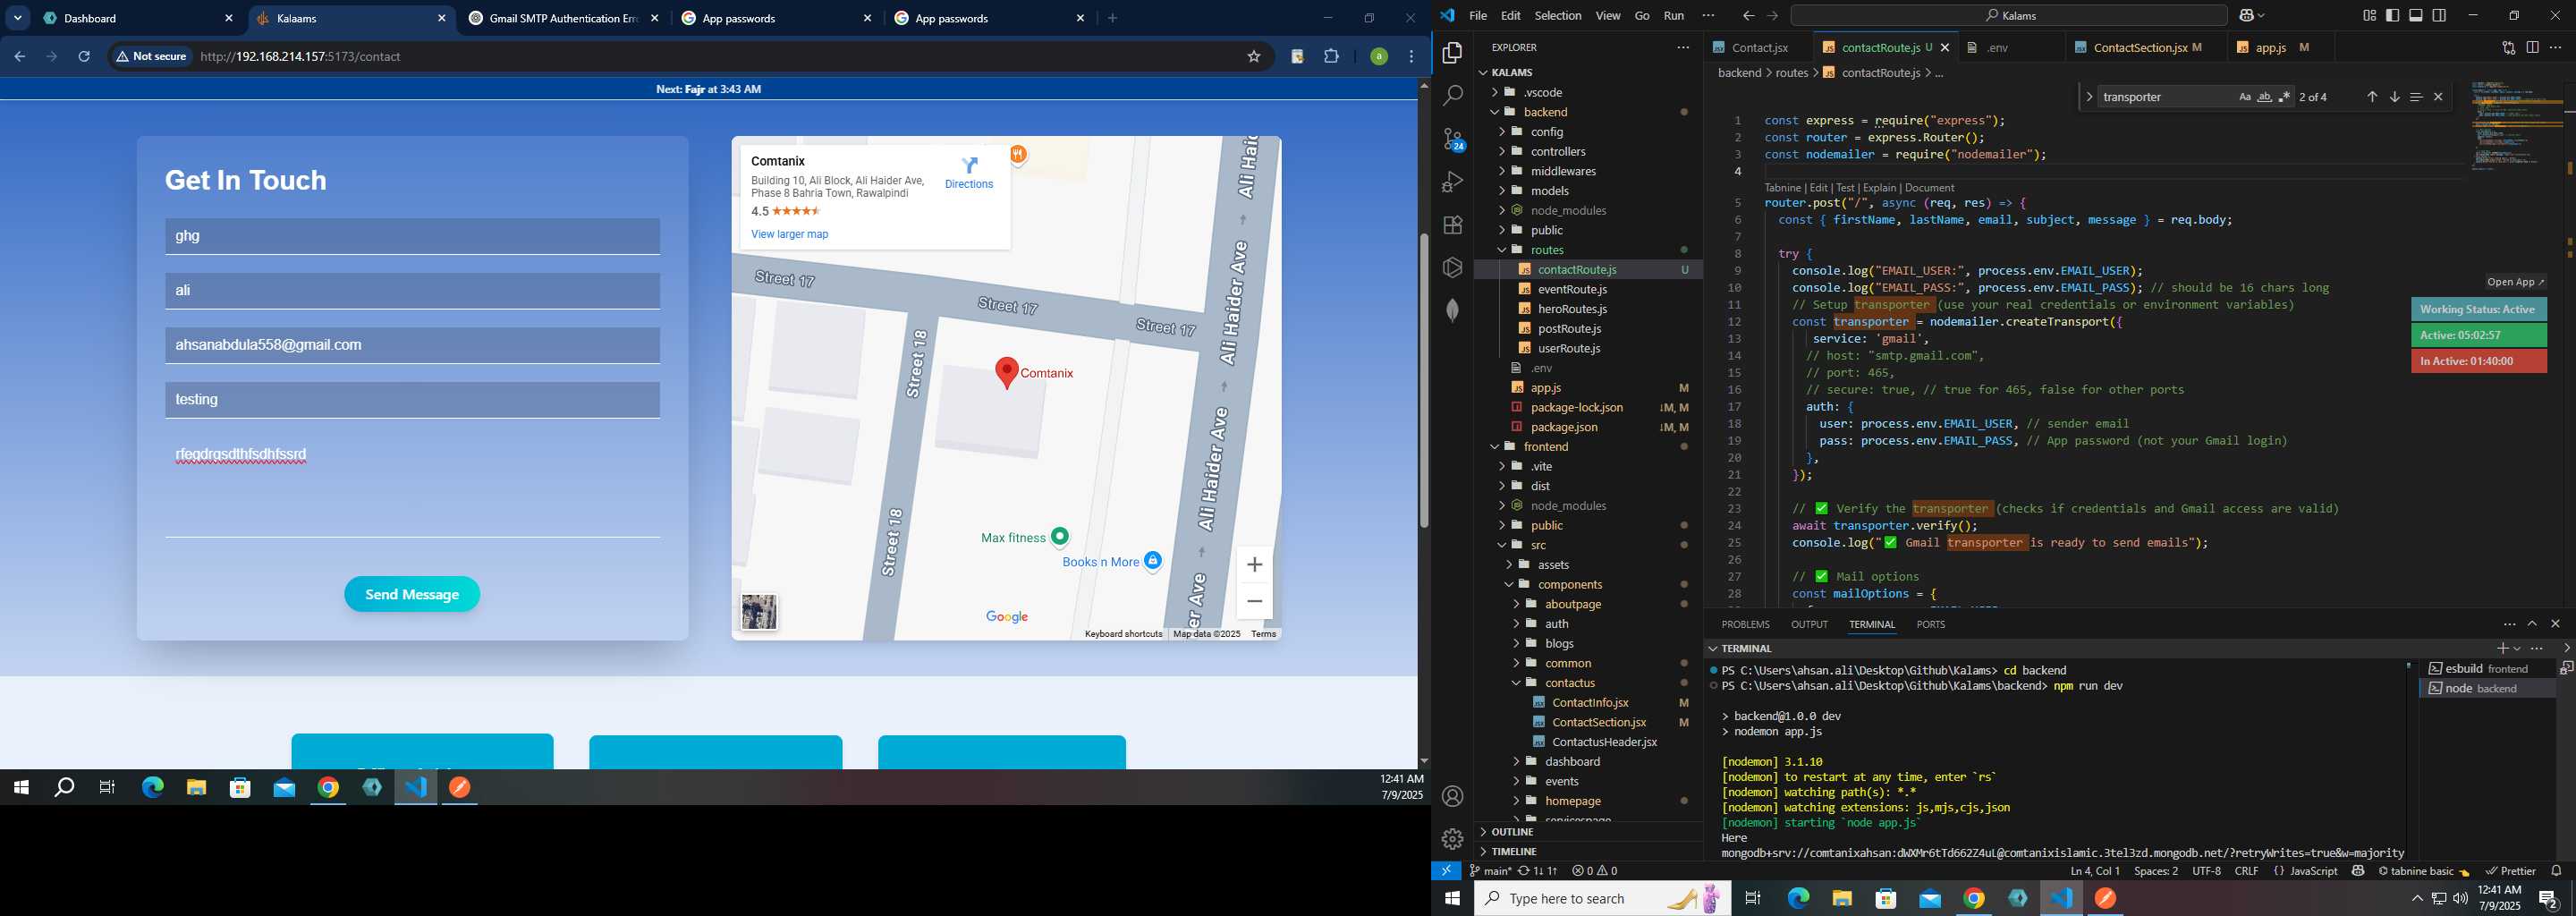Toggle the secondary side bar layout icon
The width and height of the screenshot is (2576, 916).
[x=2440, y=15]
